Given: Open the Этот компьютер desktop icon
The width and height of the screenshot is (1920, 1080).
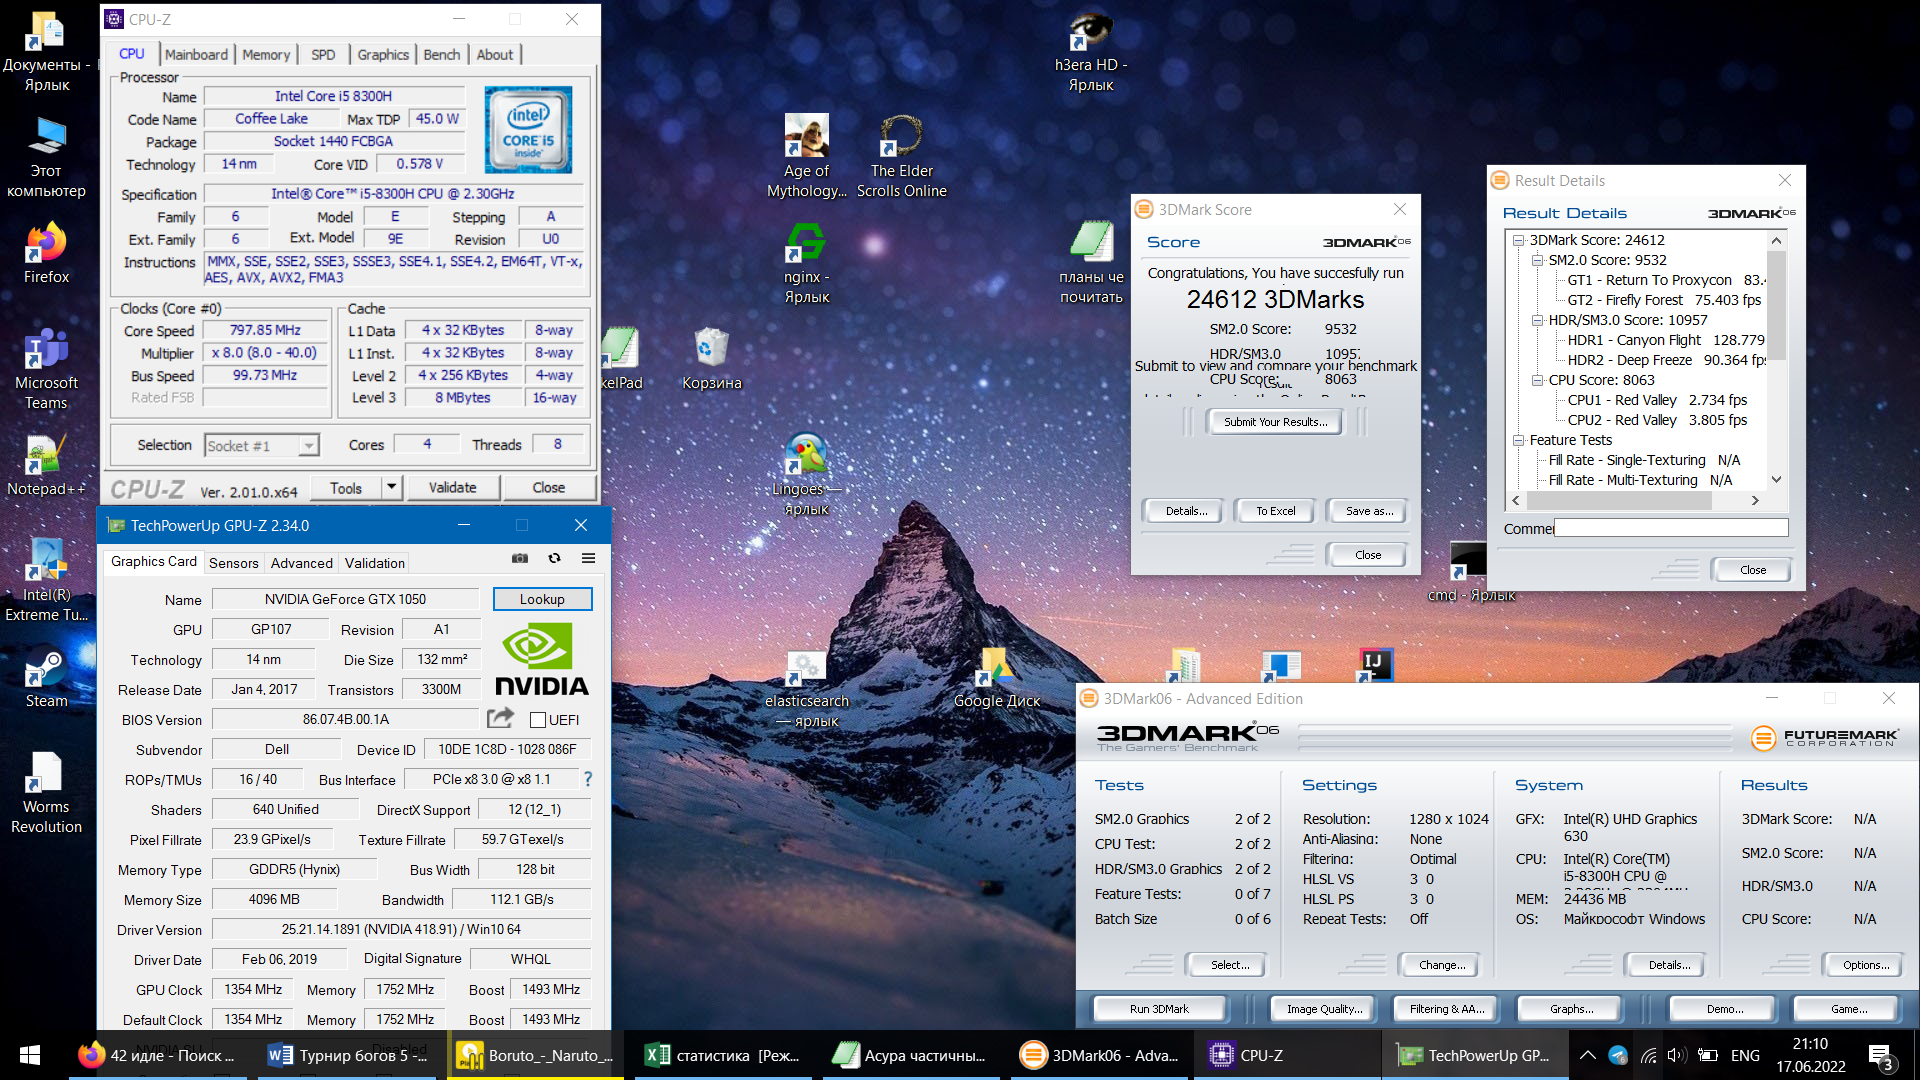Looking at the screenshot, I should coord(46,158).
